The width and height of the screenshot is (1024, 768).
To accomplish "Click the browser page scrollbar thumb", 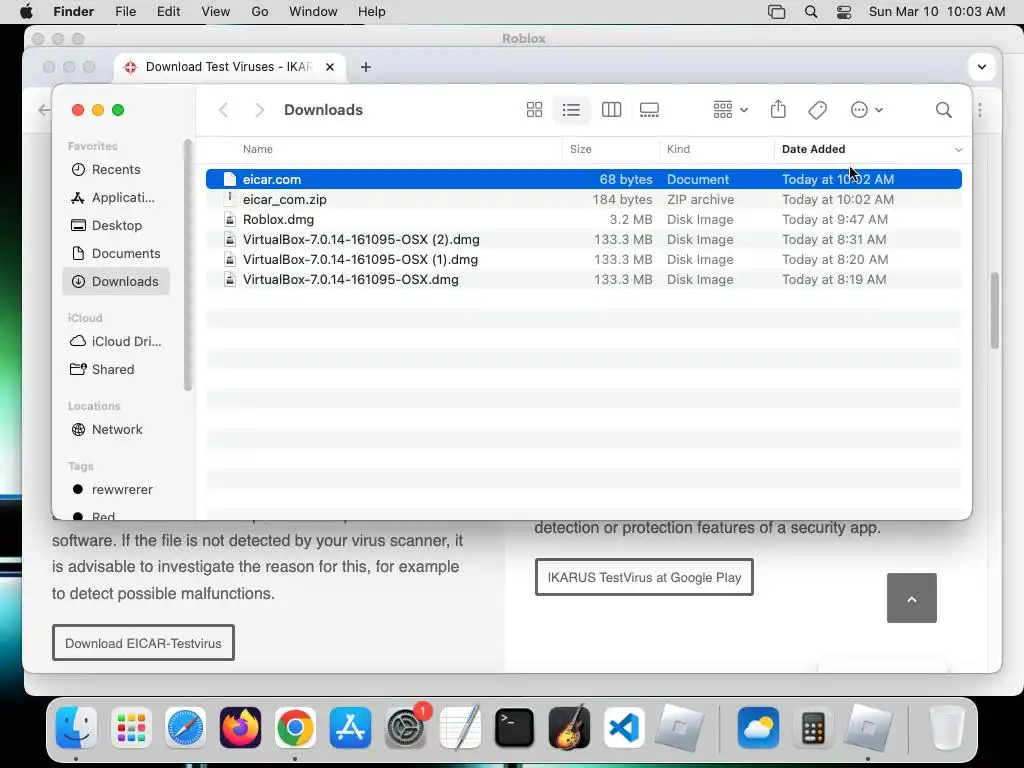I will [995, 310].
